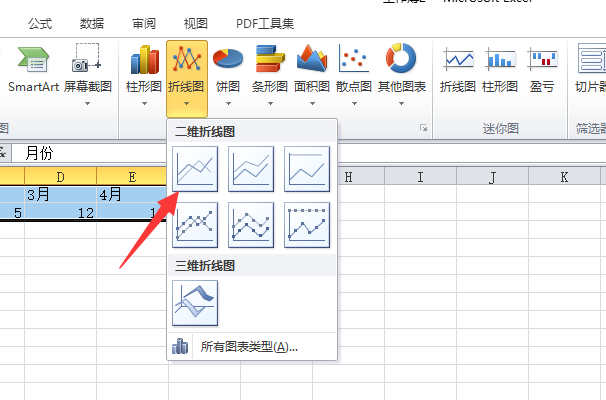Screen dimensions: 606x400
Task: Pick the 100% stacked line chart thumbnail
Action: [307, 169]
